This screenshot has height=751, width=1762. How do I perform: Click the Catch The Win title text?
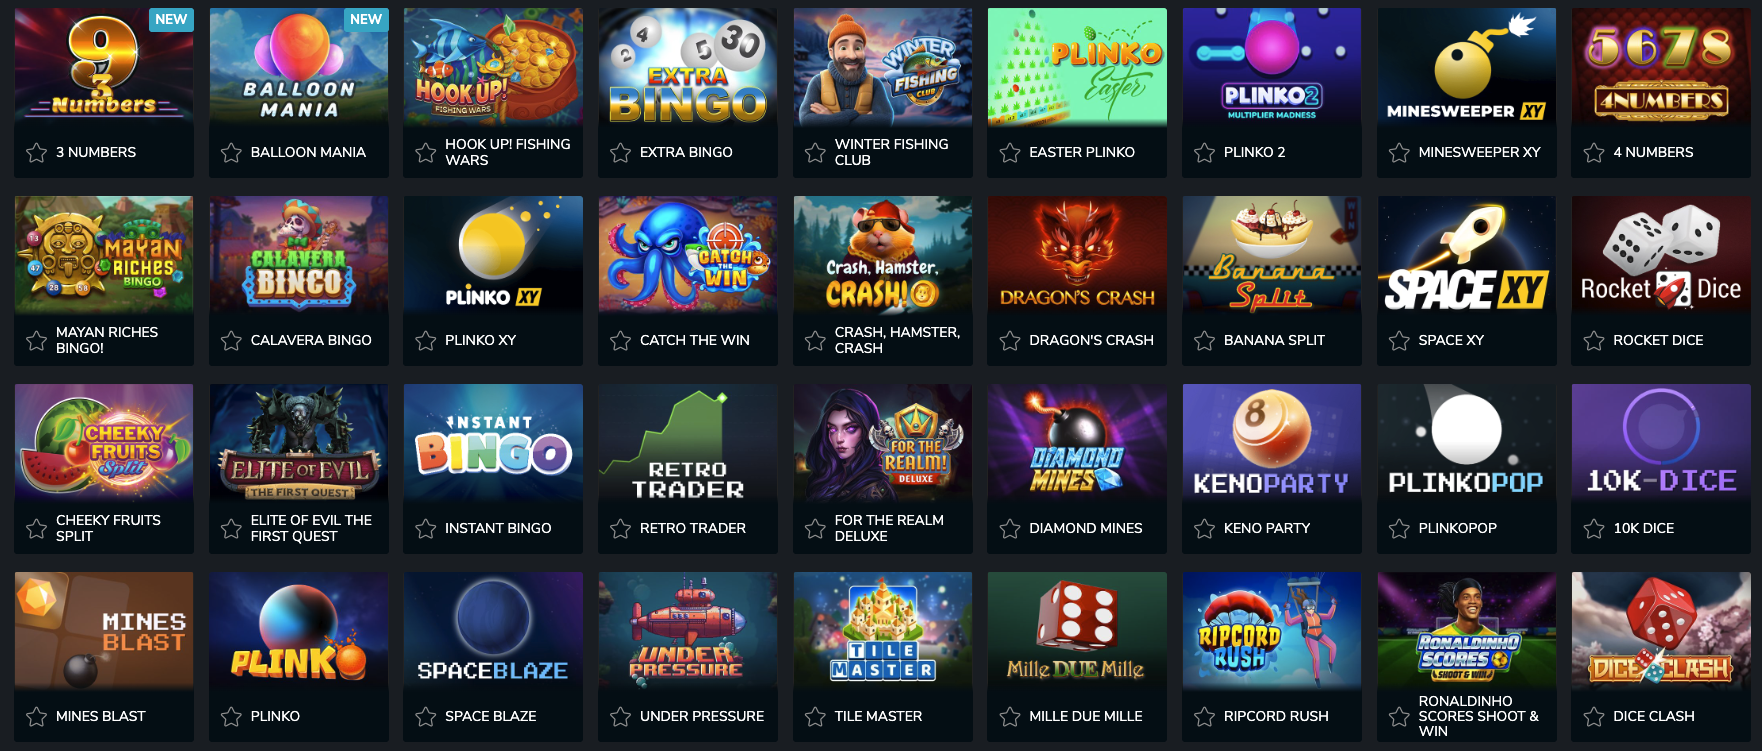(695, 340)
